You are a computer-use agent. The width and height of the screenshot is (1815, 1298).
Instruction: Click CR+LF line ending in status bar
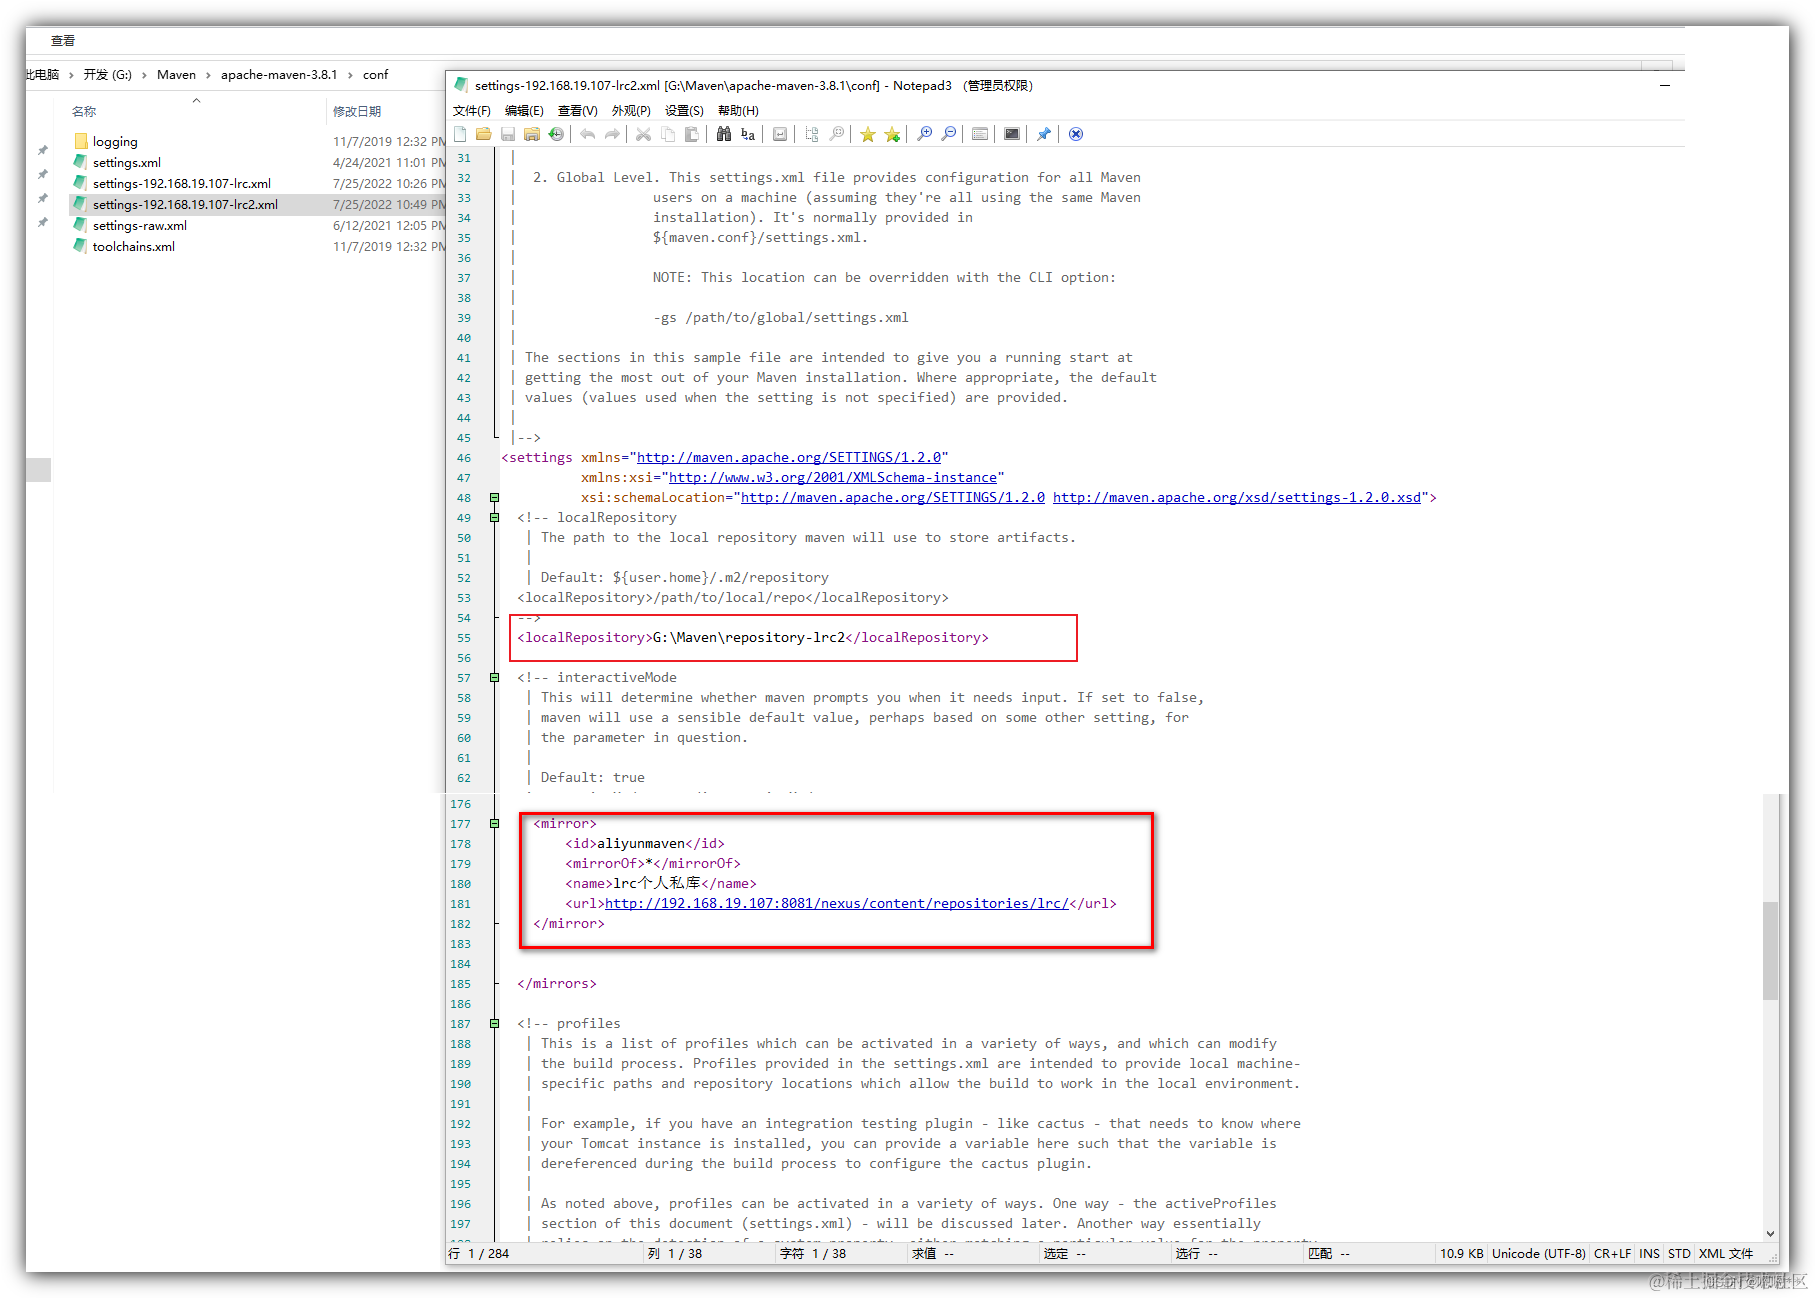(1612, 1253)
